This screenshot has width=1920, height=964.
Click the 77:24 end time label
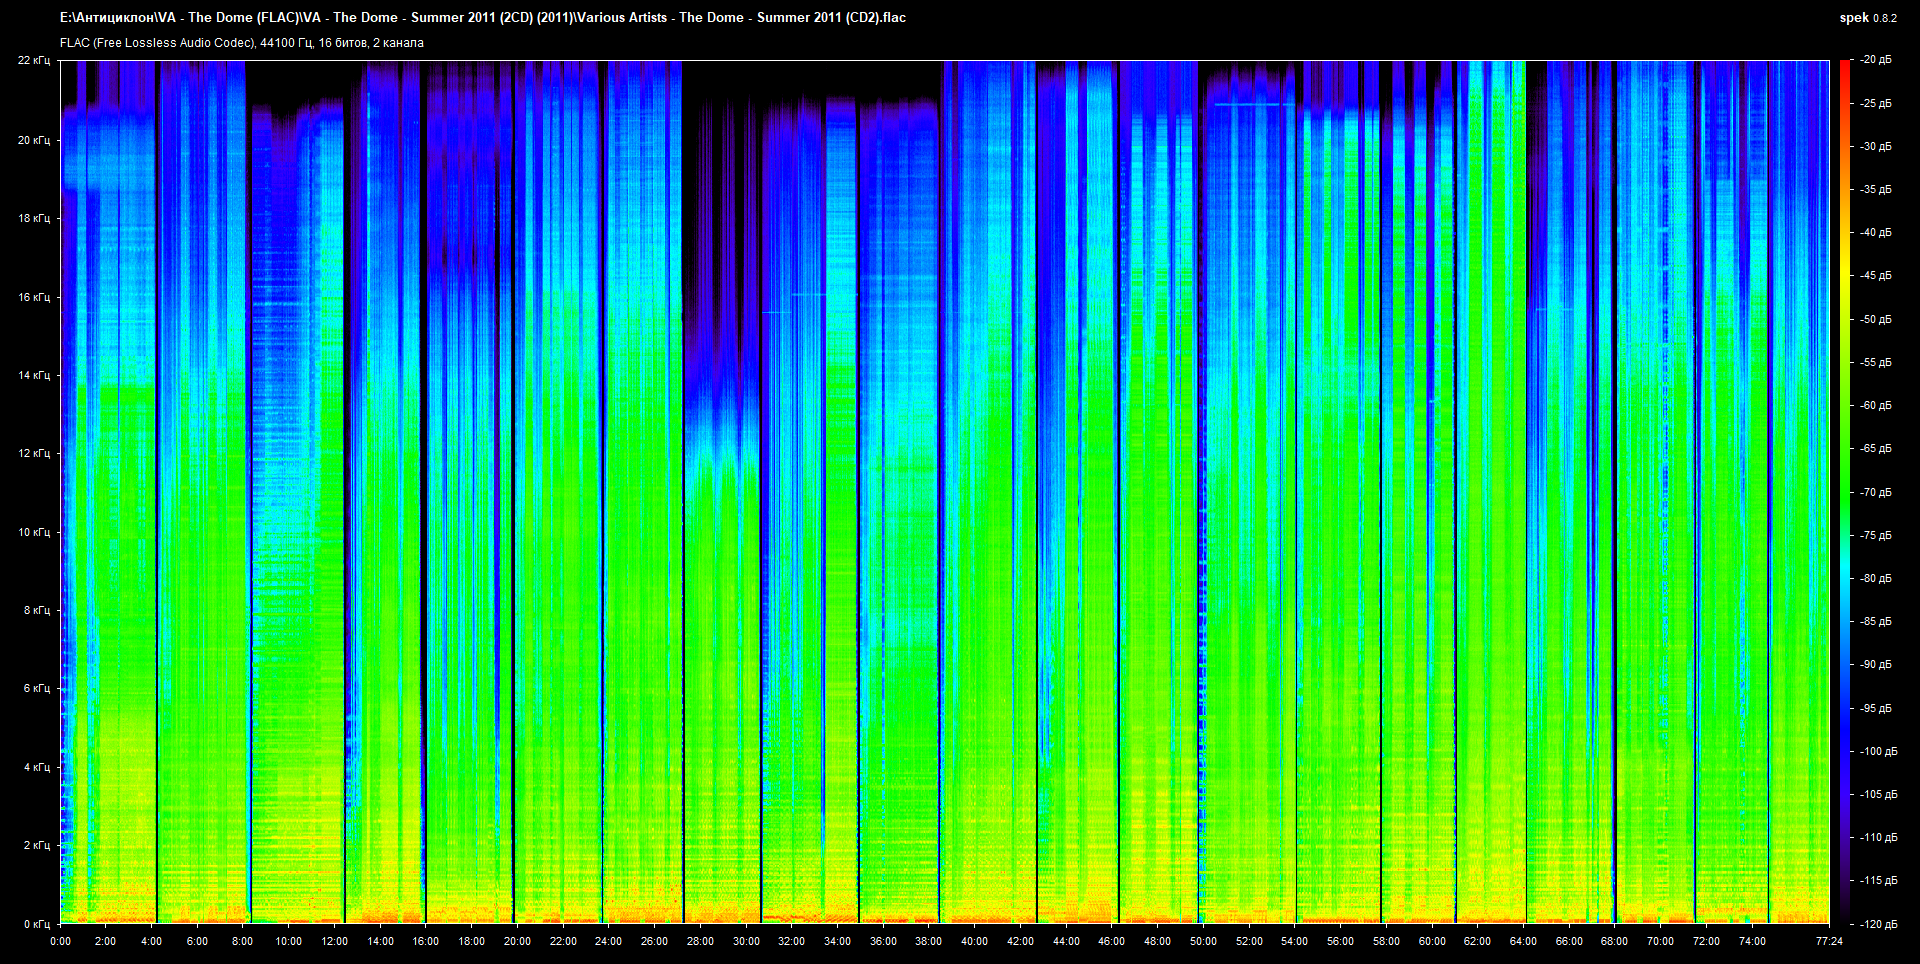point(1829,941)
